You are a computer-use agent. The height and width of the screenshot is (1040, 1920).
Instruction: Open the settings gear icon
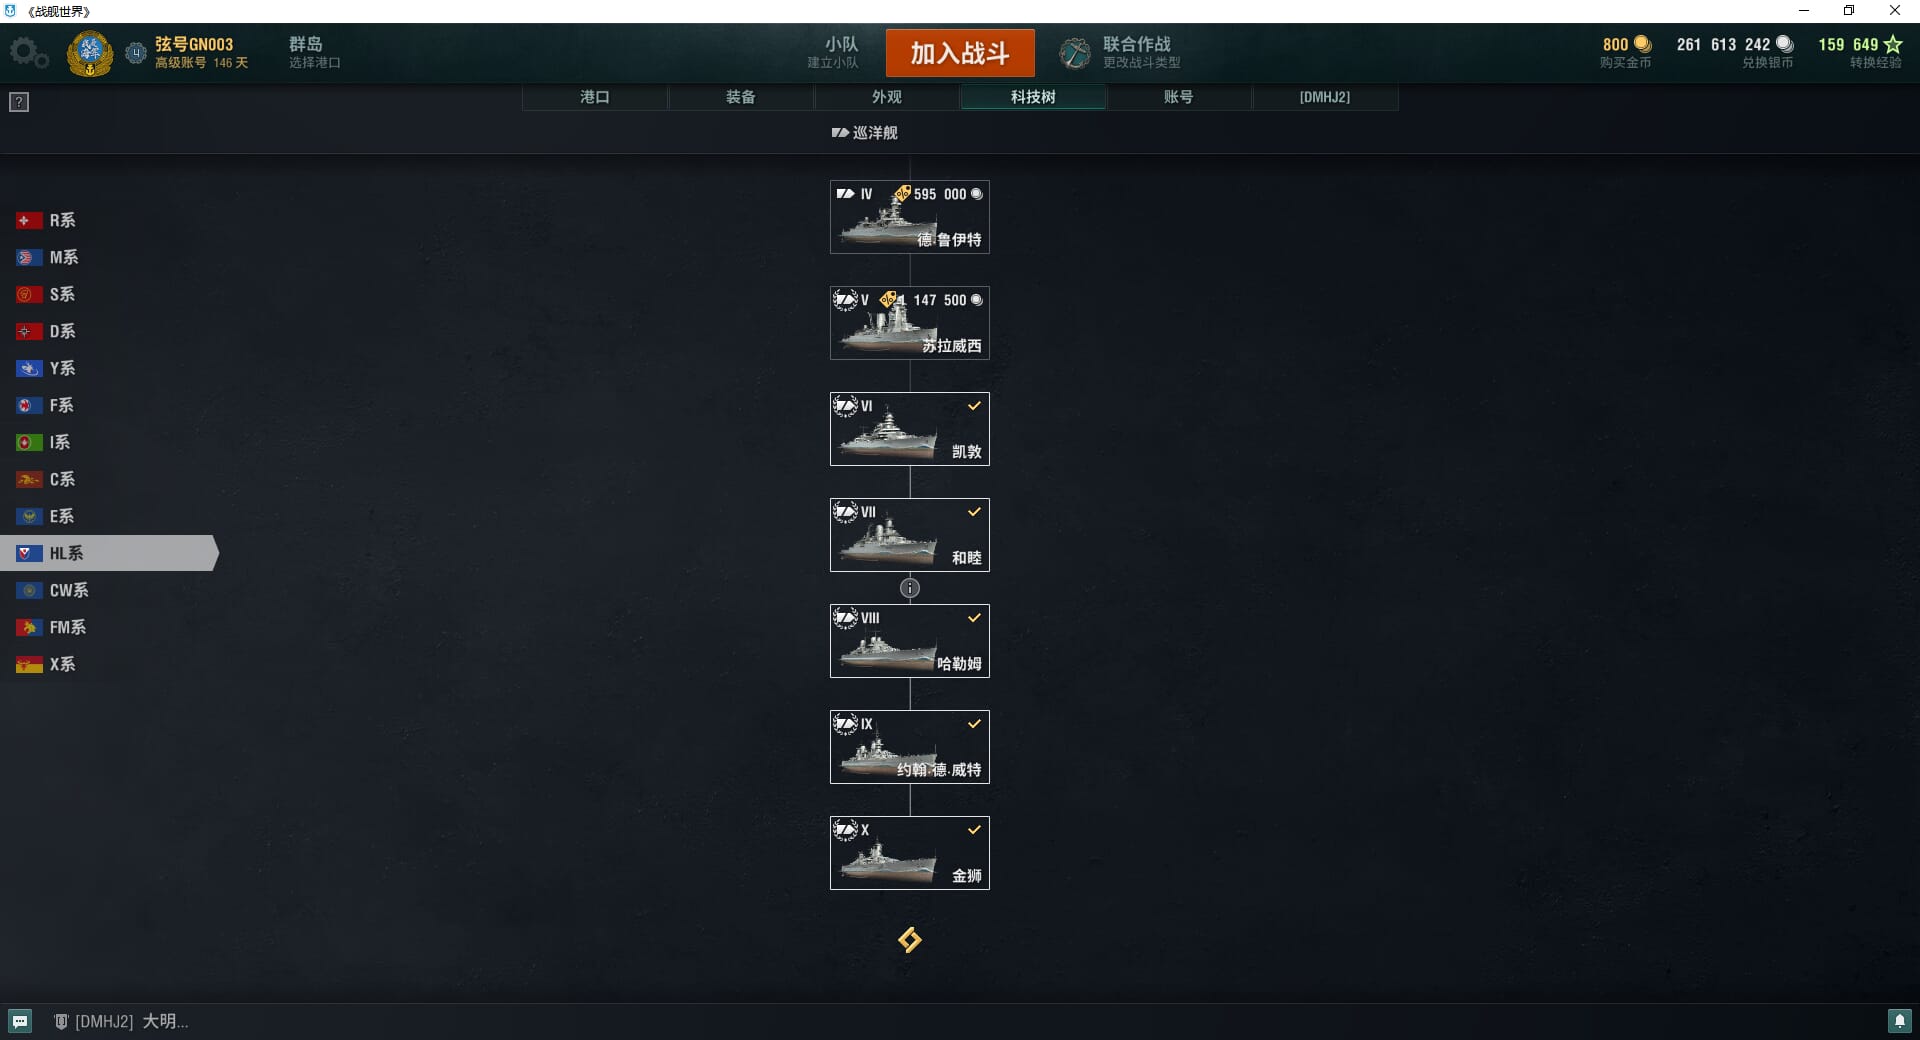pyautogui.click(x=28, y=53)
